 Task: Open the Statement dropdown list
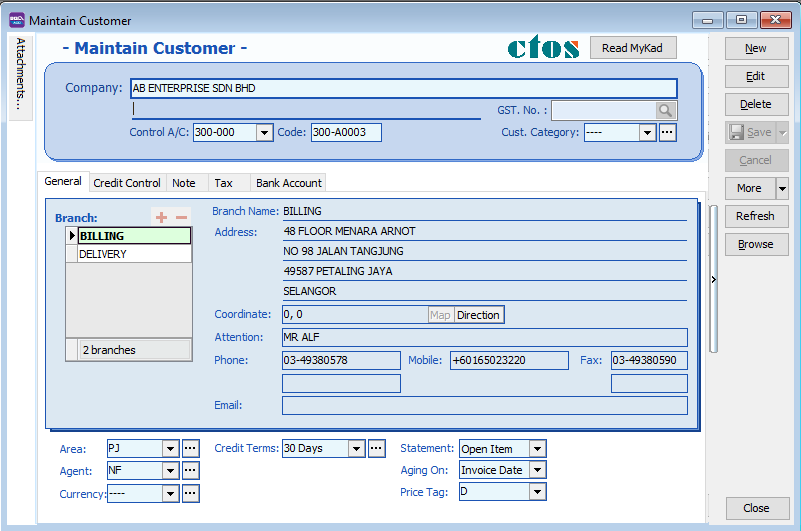537,449
